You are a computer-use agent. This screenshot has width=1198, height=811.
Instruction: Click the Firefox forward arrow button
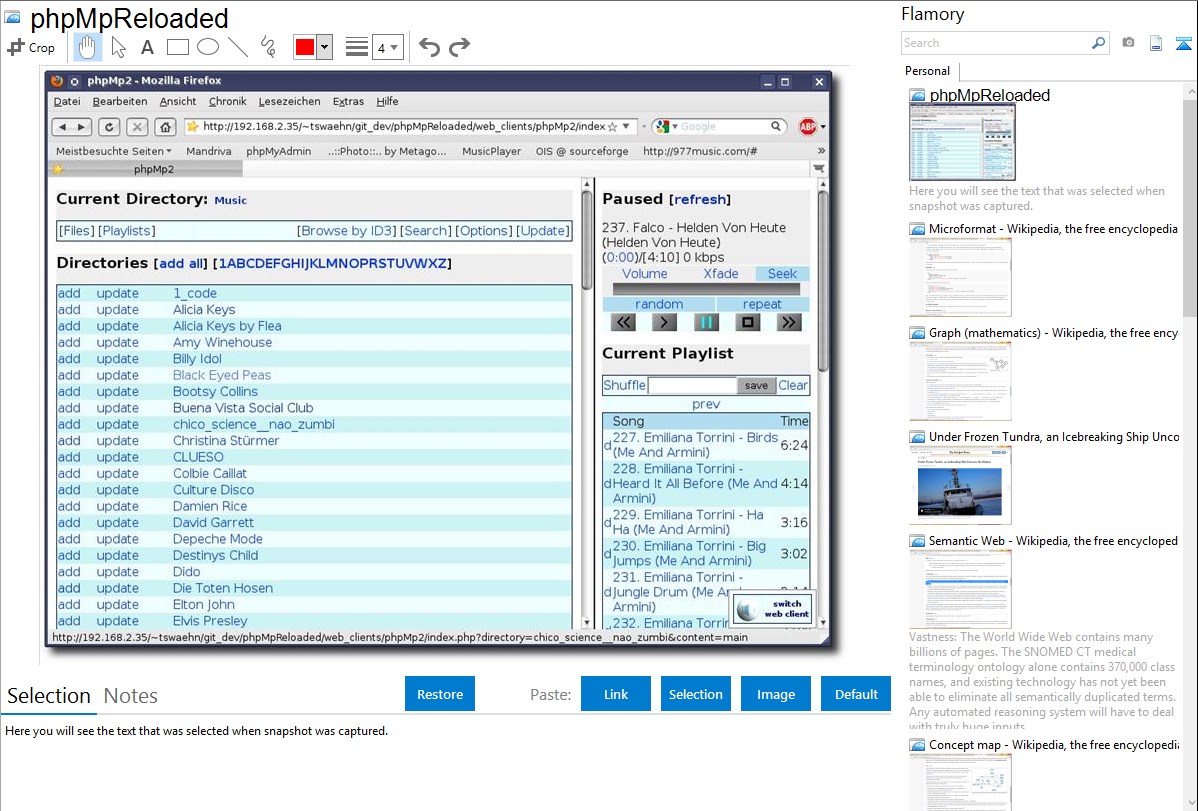pyautogui.click(x=81, y=127)
